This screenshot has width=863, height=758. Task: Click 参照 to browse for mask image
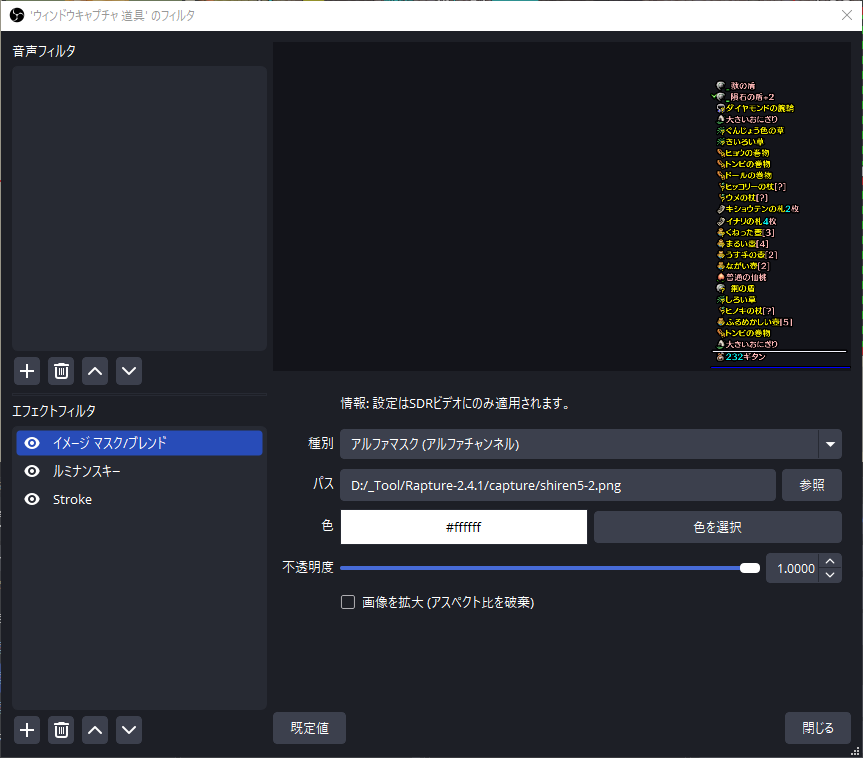(811, 485)
